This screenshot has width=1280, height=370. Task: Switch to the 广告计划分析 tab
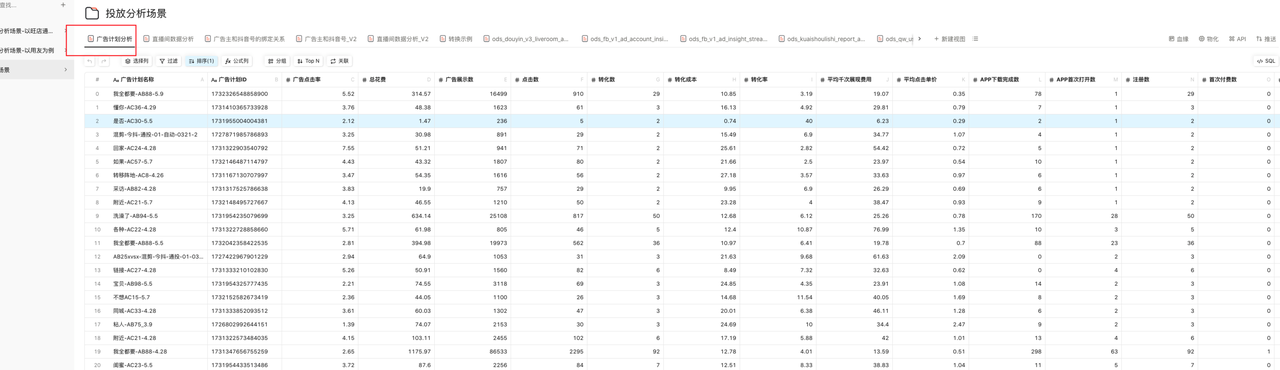point(110,39)
